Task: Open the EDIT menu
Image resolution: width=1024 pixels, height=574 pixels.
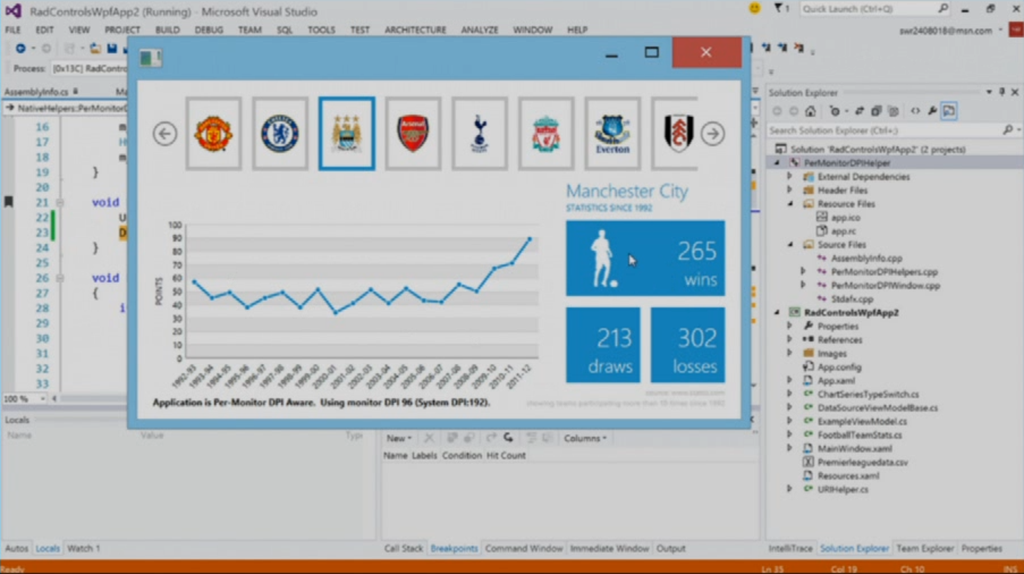Action: (44, 30)
